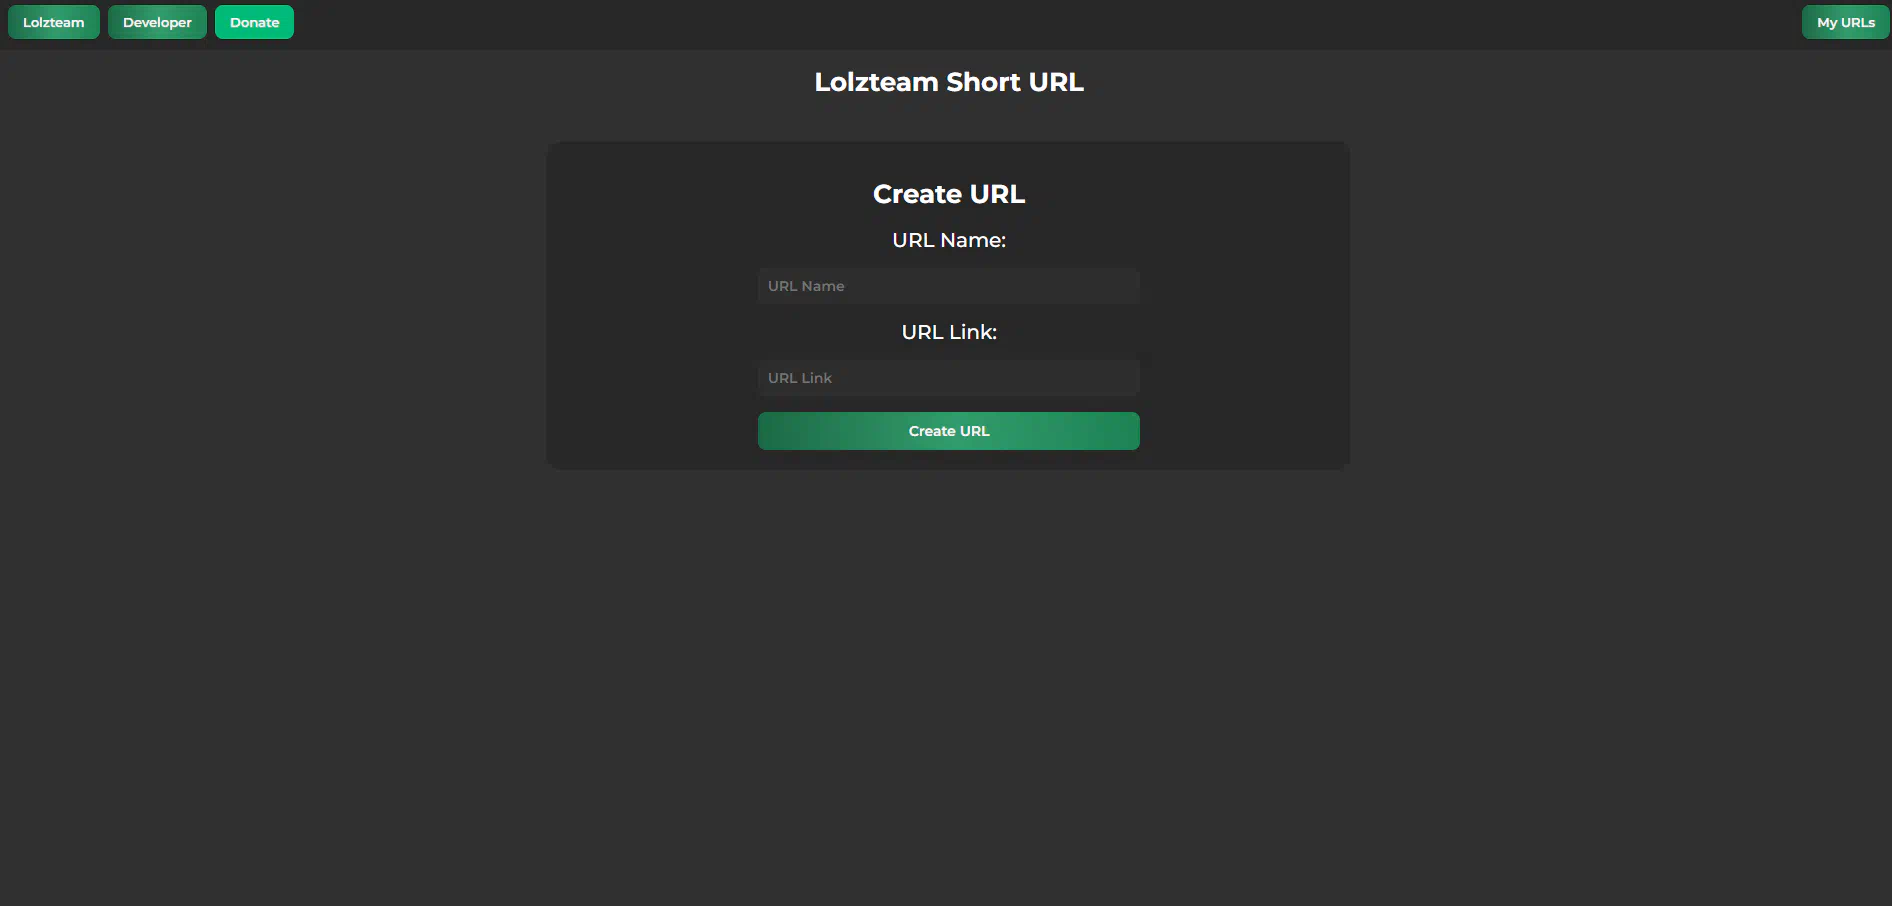Viewport: 1892px width, 906px height.
Task: Focus the URL Link input field
Action: [x=948, y=378]
